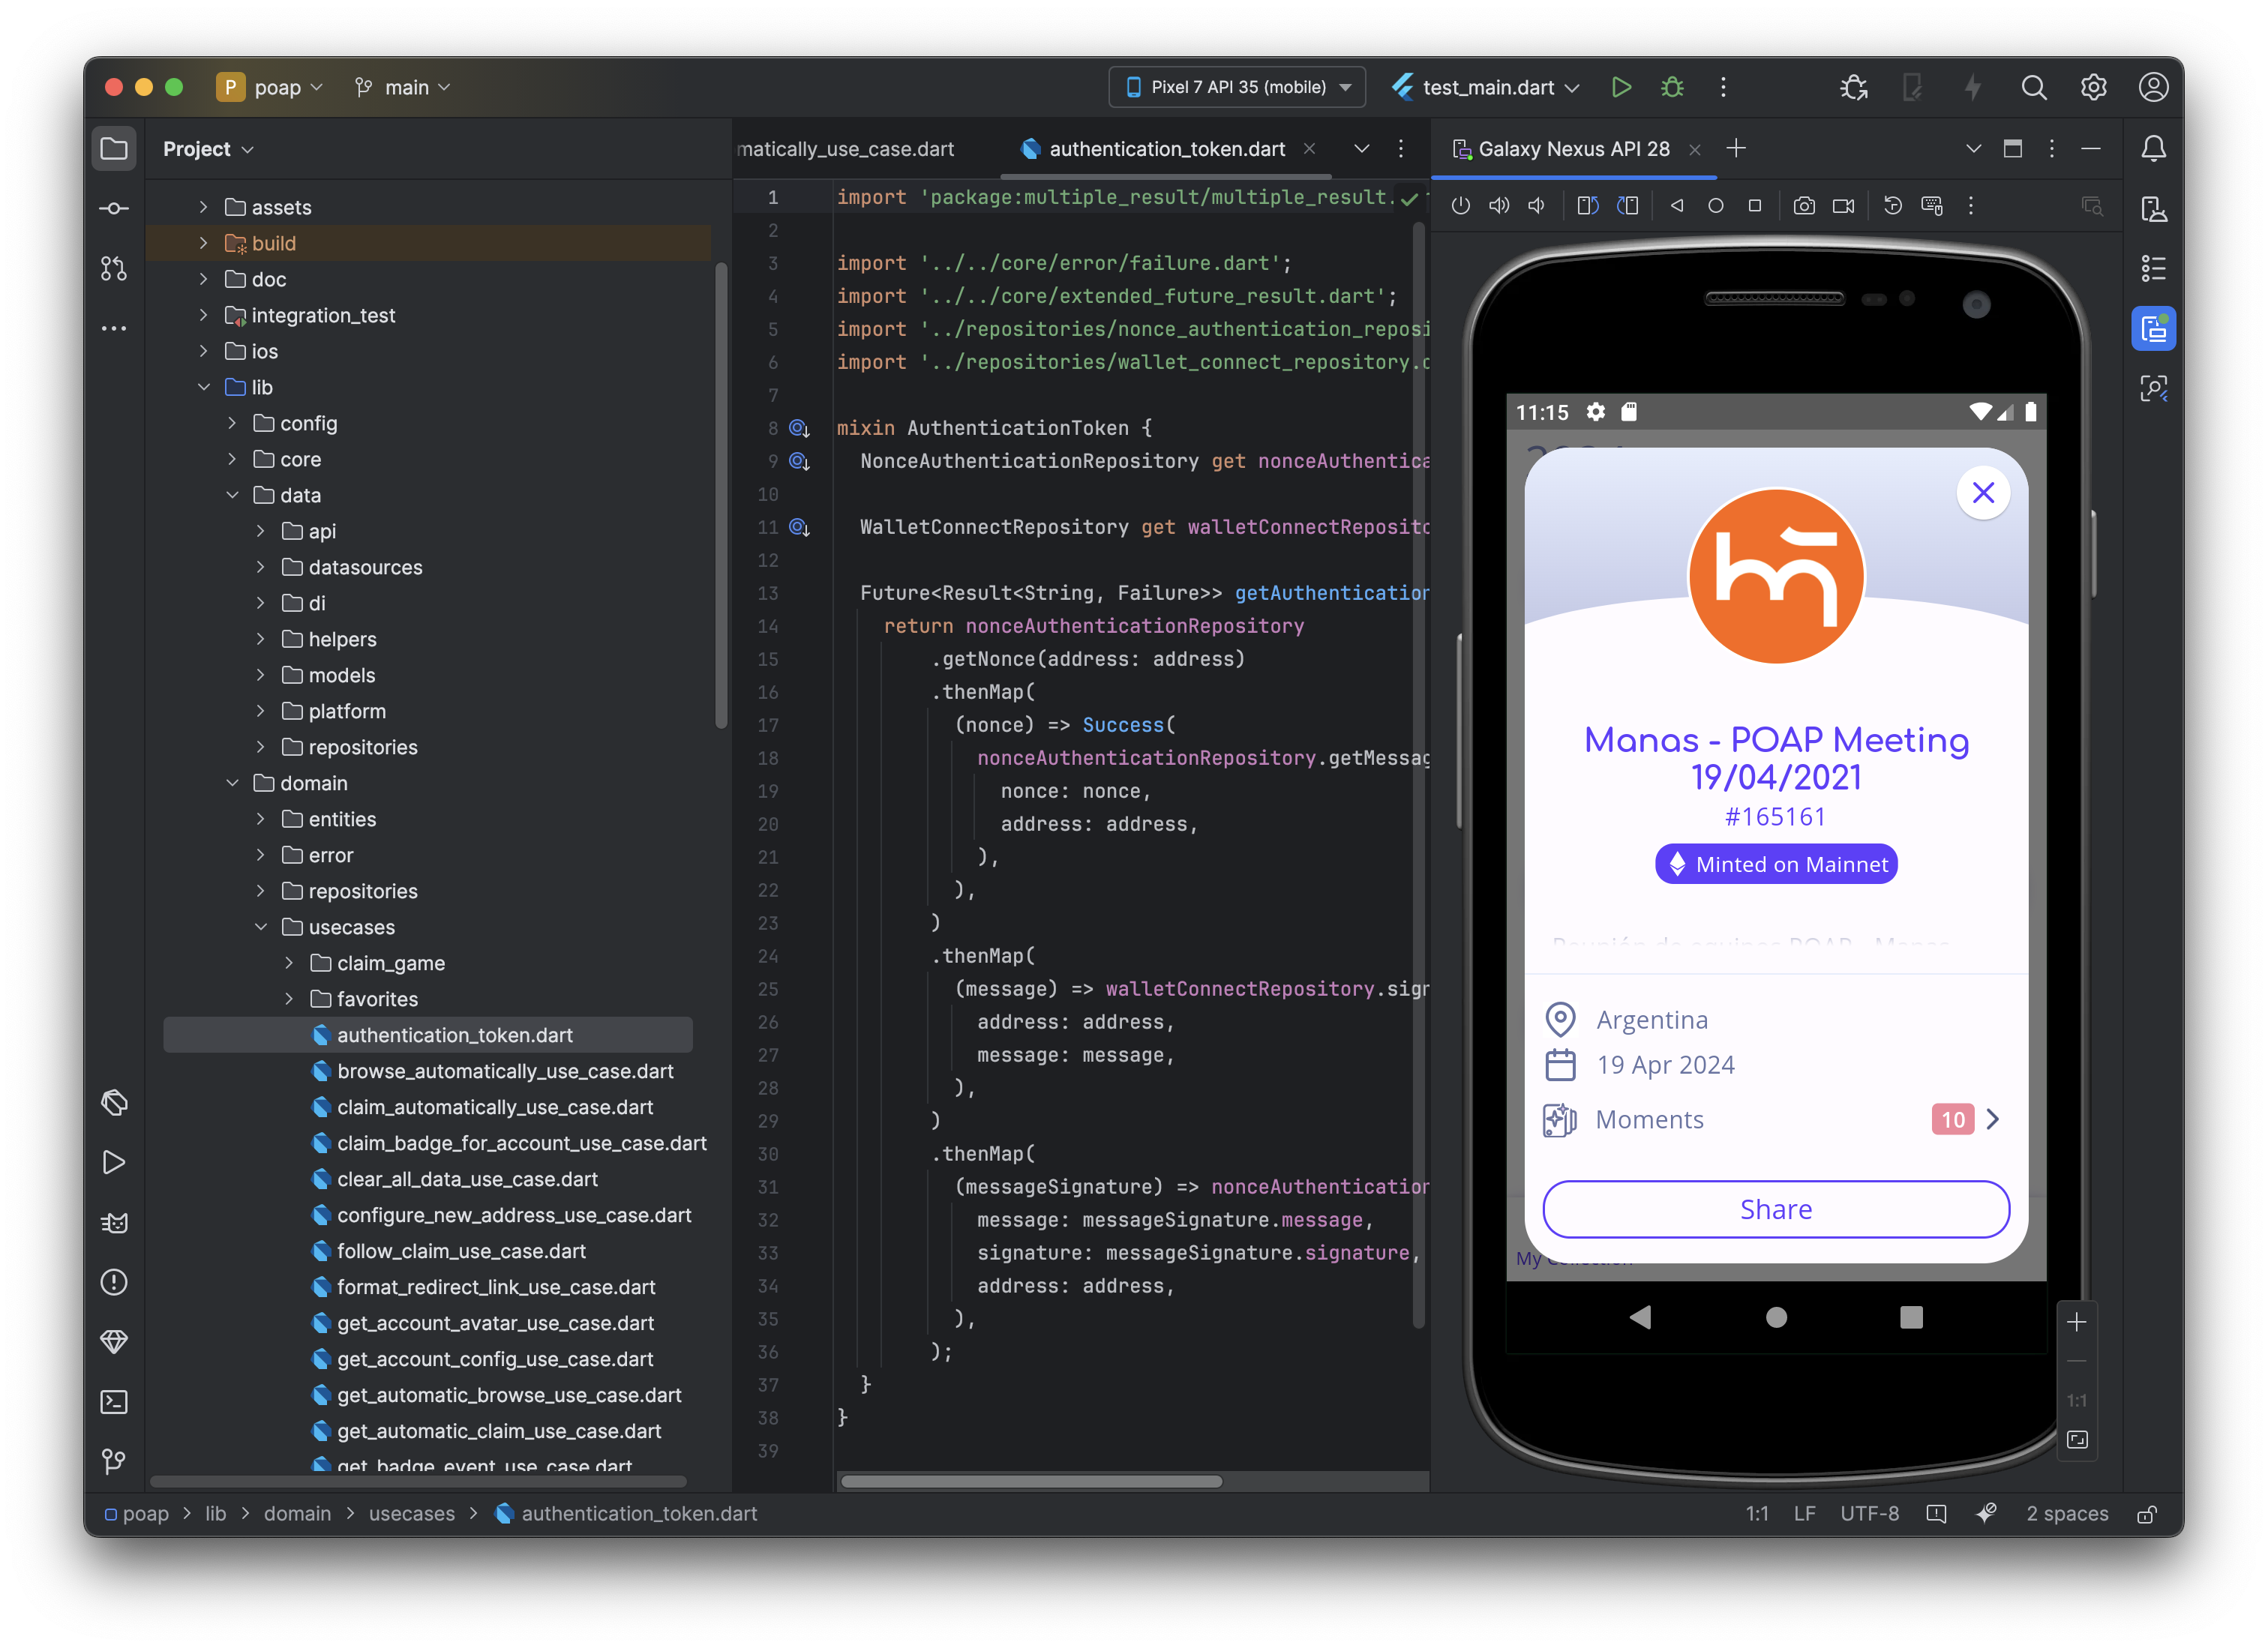Tap Android navigation back triangle
The width and height of the screenshot is (2268, 1648).
point(1640,1317)
